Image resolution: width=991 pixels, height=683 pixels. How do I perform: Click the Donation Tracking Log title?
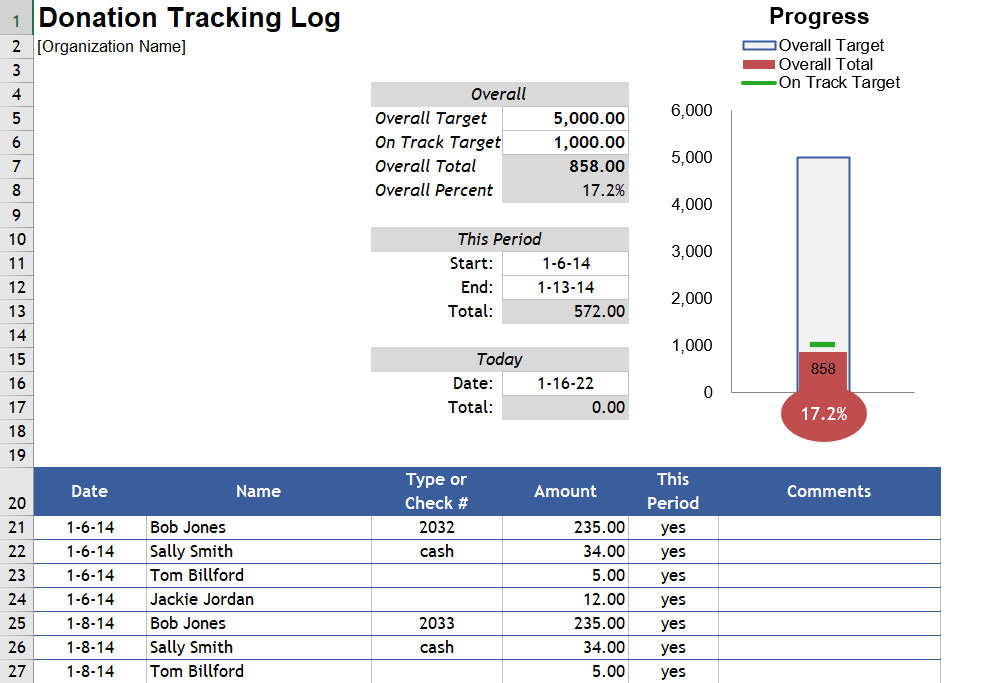(x=189, y=18)
